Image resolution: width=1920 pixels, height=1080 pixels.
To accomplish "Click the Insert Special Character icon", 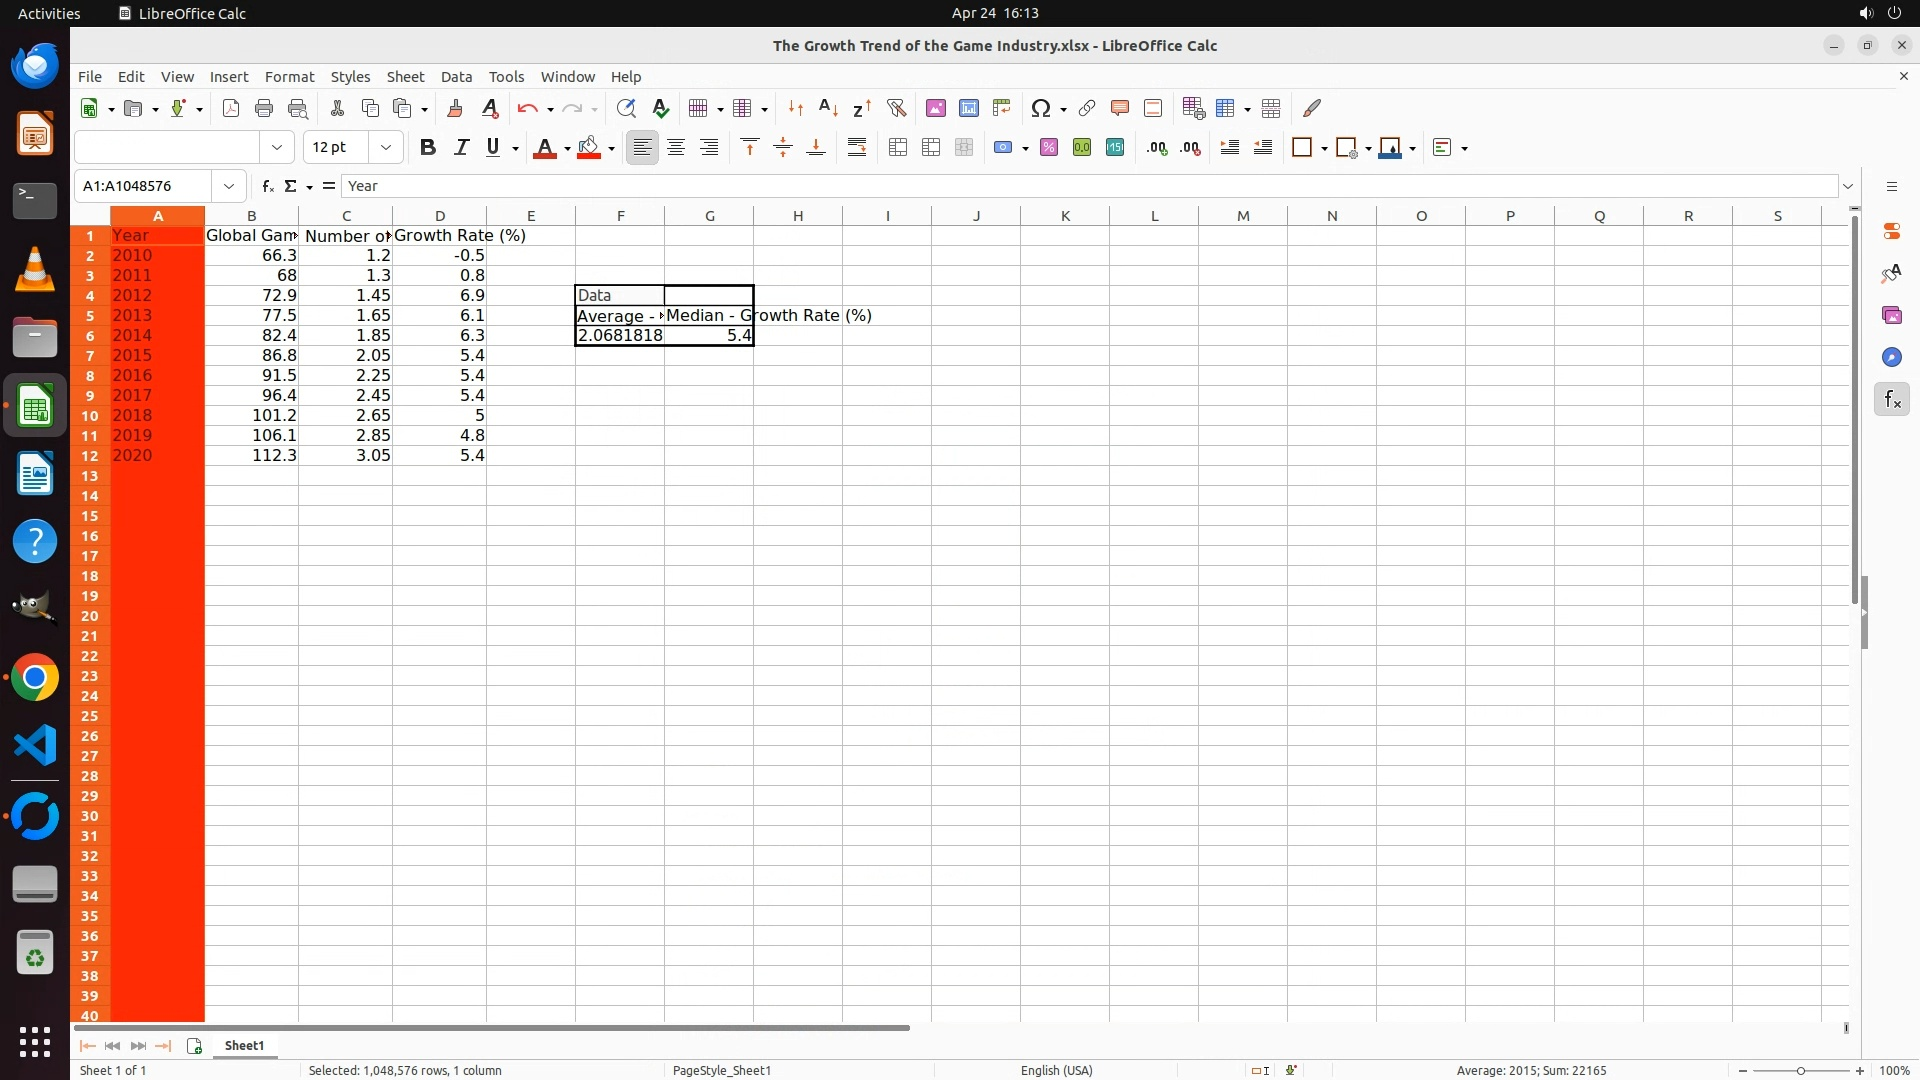I will point(1040,108).
